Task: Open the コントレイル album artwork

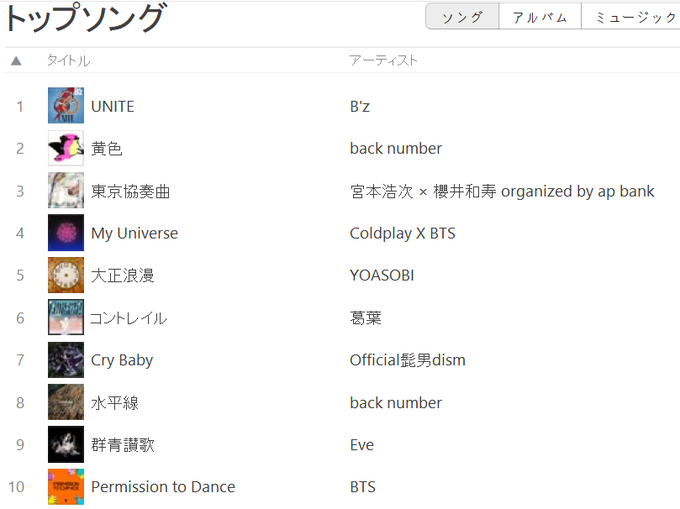Action: pos(66,317)
